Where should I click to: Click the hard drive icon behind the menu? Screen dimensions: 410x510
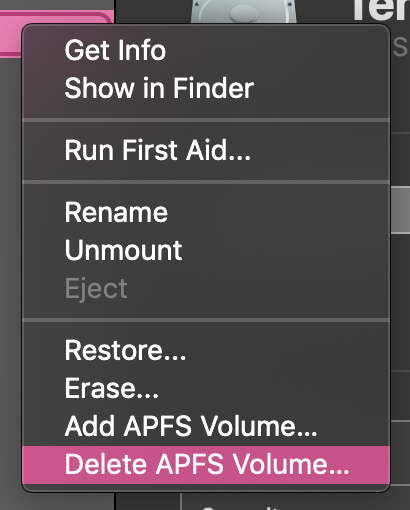coord(243,12)
